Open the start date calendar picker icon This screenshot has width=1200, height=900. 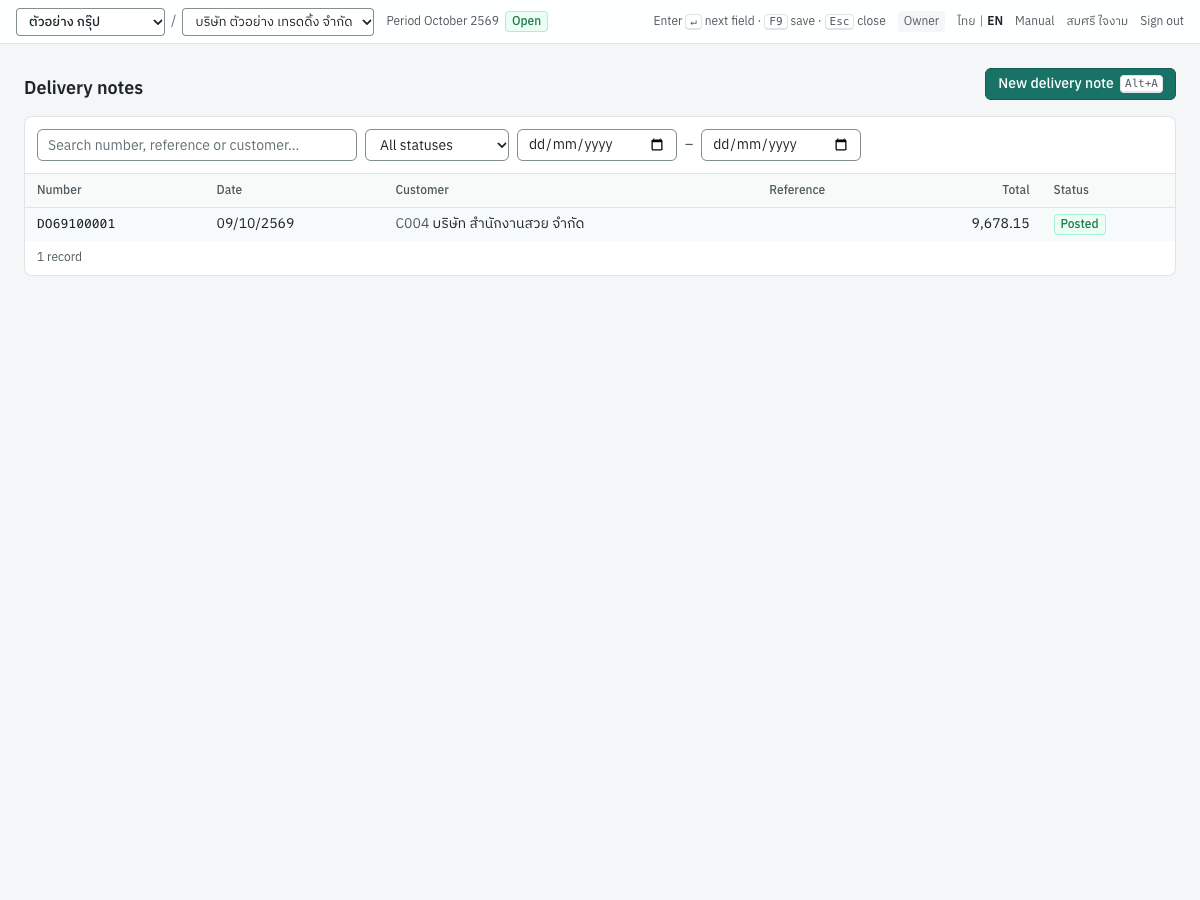pos(657,145)
